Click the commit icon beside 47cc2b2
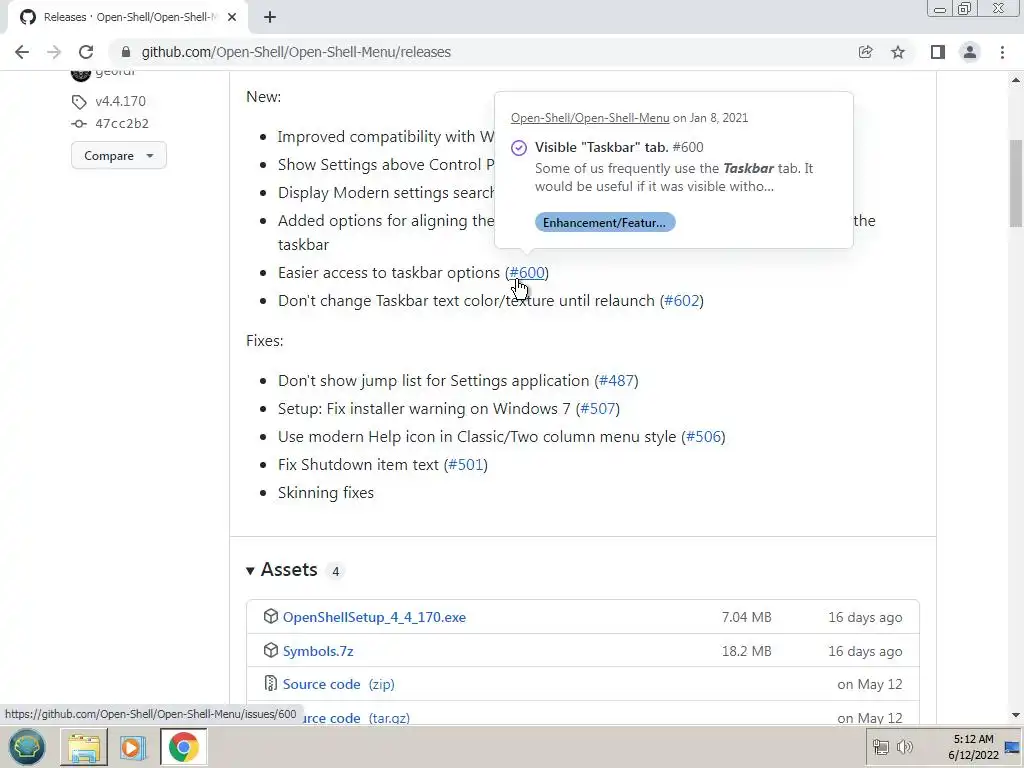The height and width of the screenshot is (768, 1024). [79, 123]
